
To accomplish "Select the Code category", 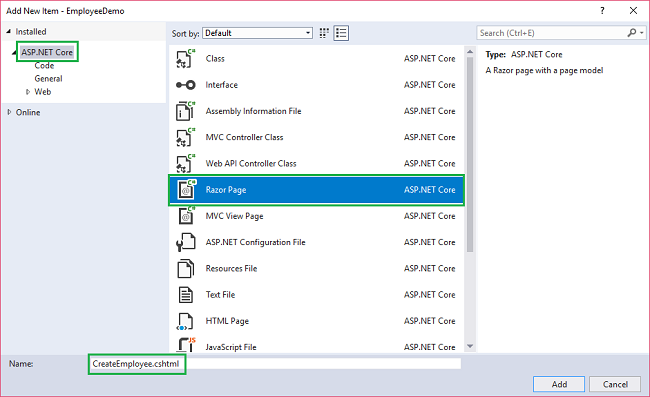I will click(x=44, y=65).
